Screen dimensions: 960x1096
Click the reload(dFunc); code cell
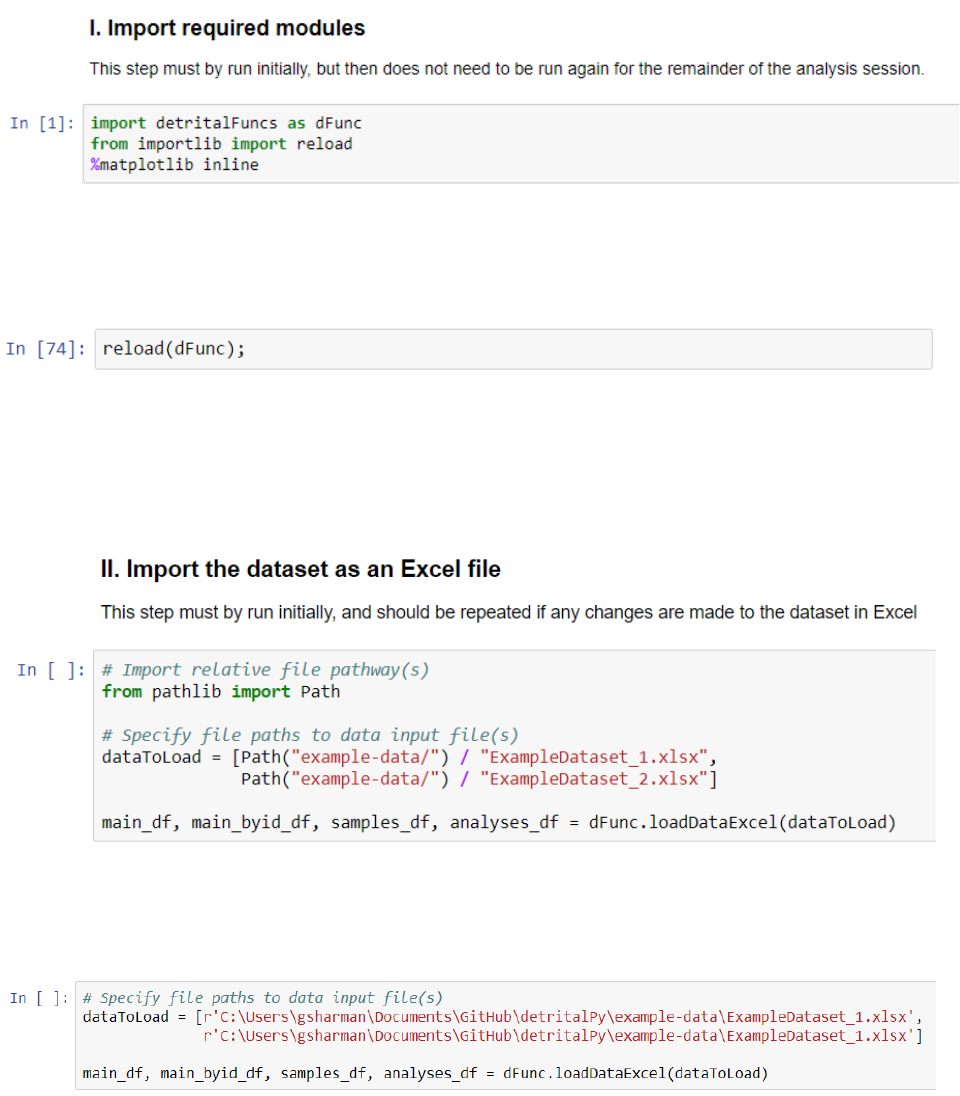point(513,349)
